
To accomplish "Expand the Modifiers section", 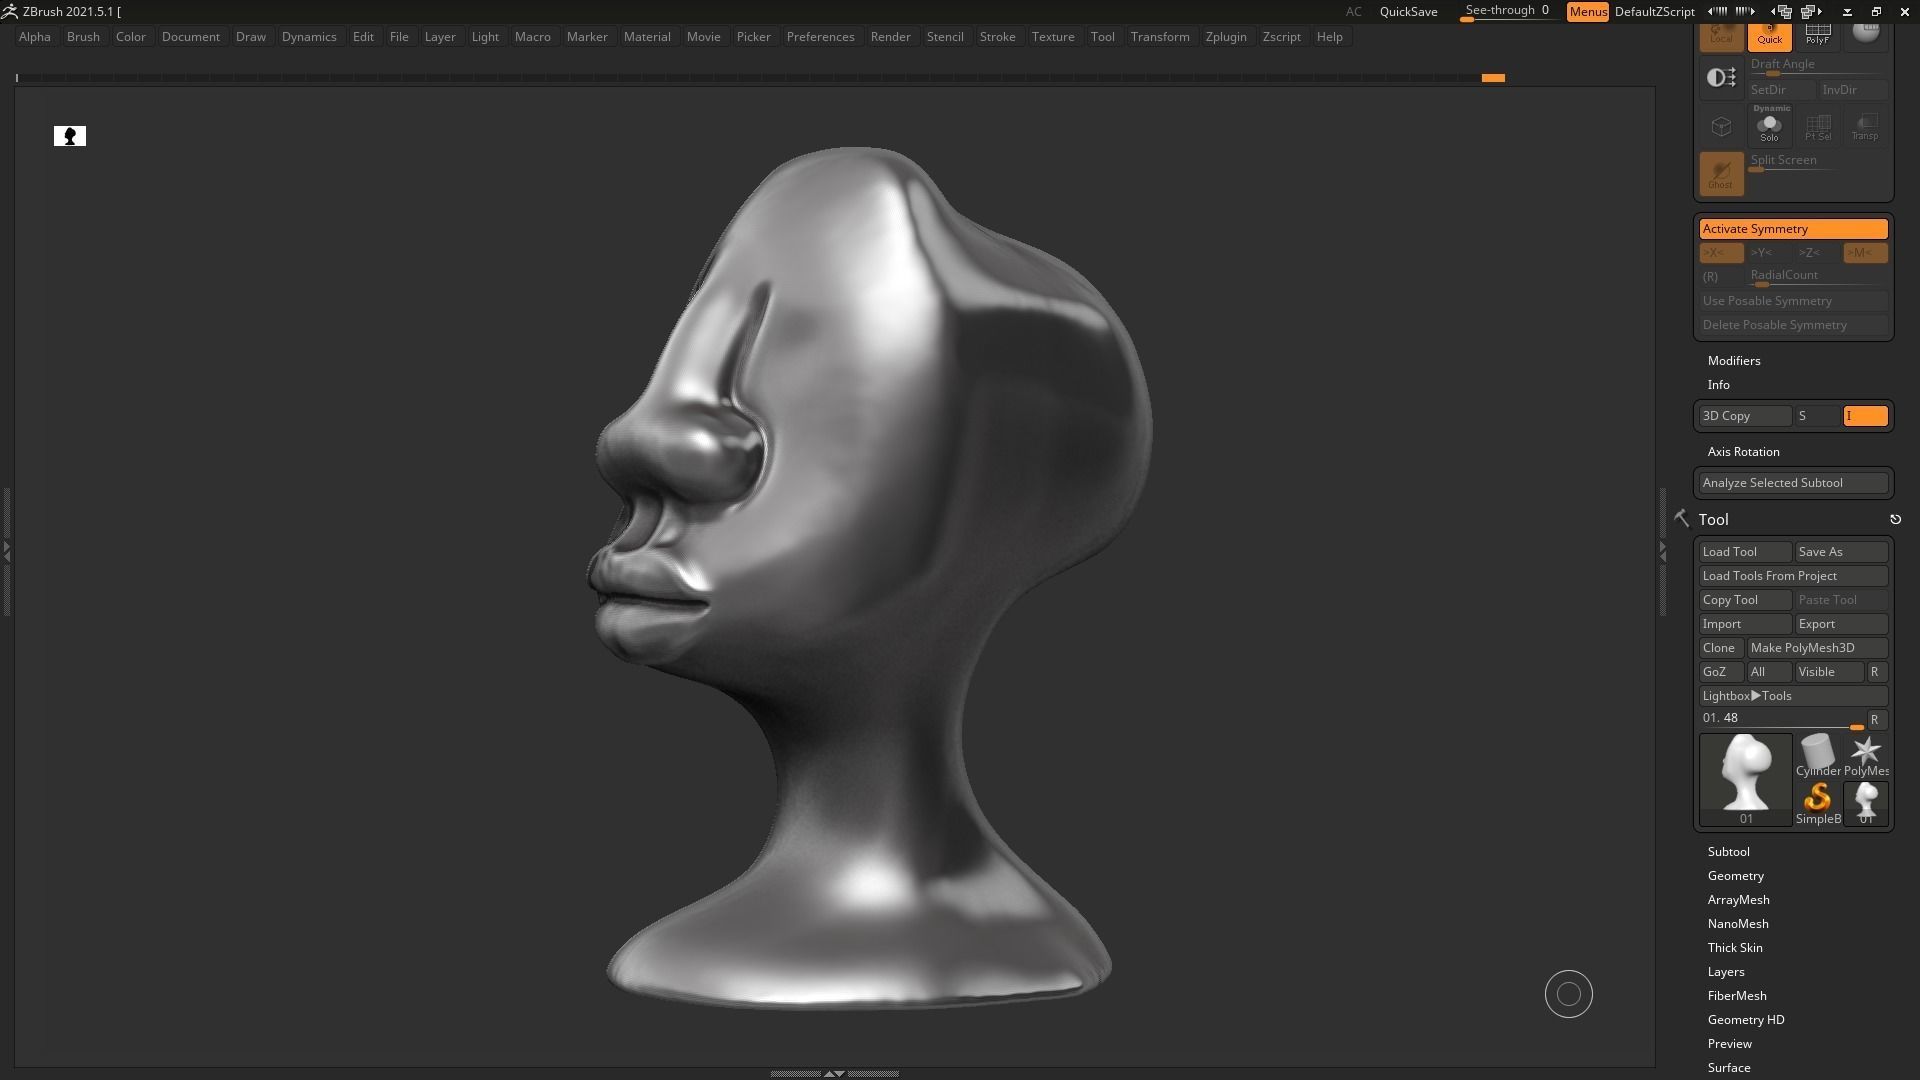I will pos(1734,361).
